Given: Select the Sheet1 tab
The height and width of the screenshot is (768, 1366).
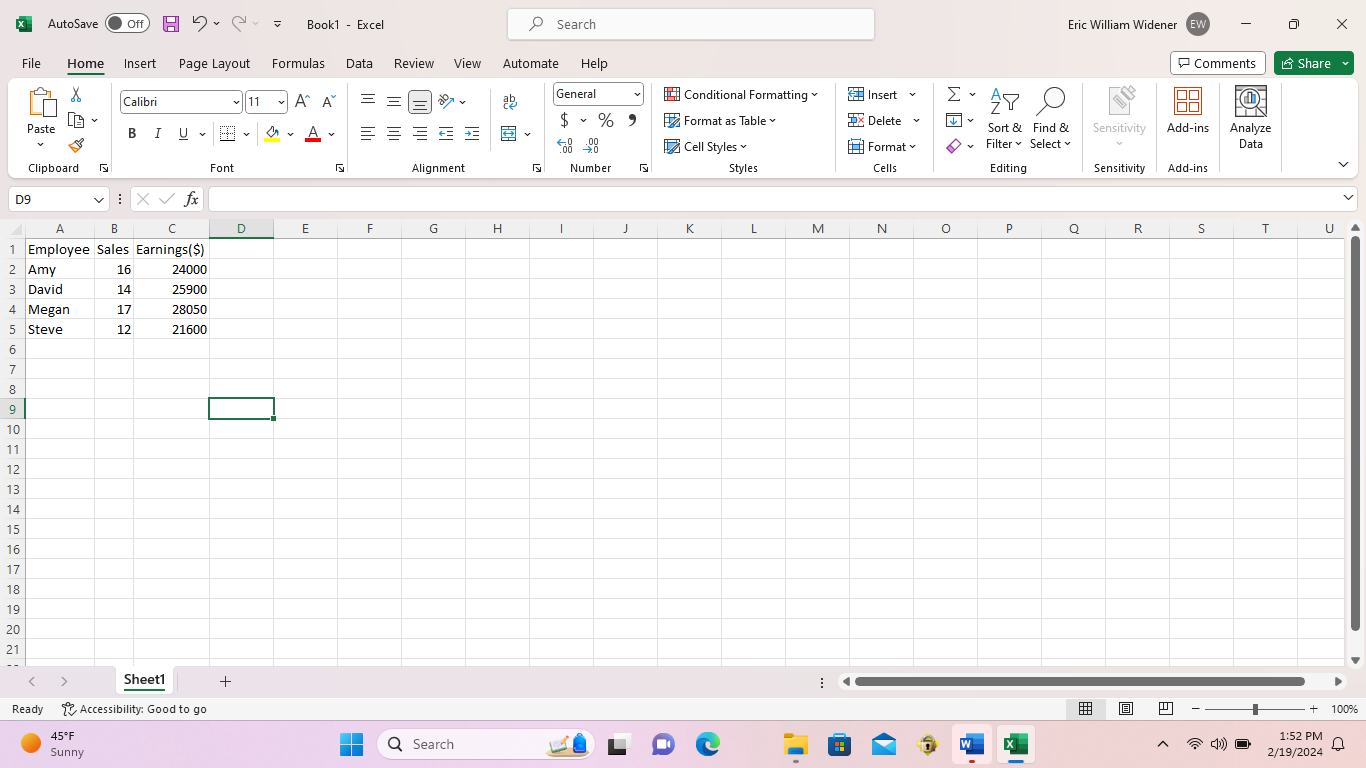Looking at the screenshot, I should pos(144,680).
